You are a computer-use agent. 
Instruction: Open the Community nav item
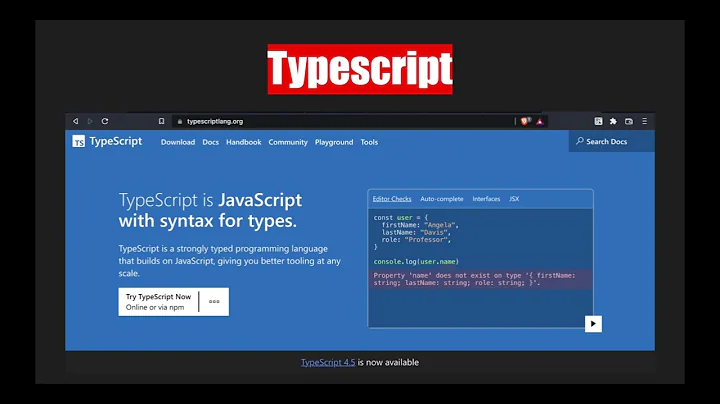tap(288, 142)
